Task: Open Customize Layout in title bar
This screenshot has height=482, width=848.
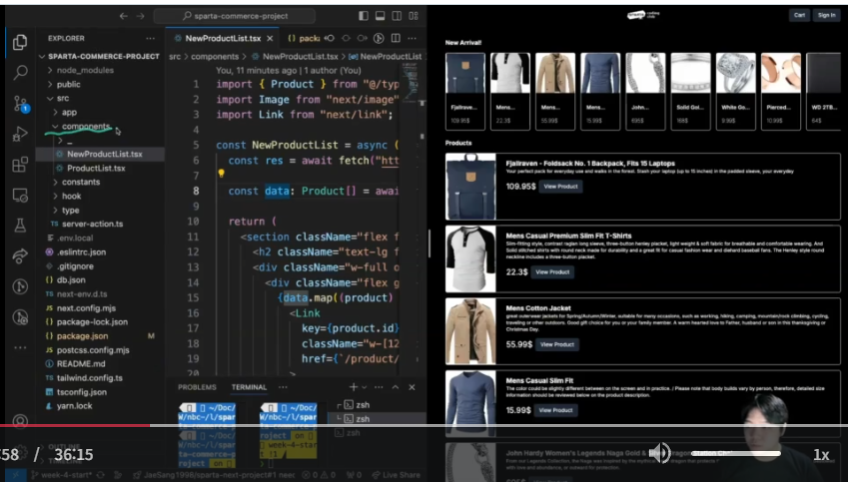Action: tap(414, 16)
